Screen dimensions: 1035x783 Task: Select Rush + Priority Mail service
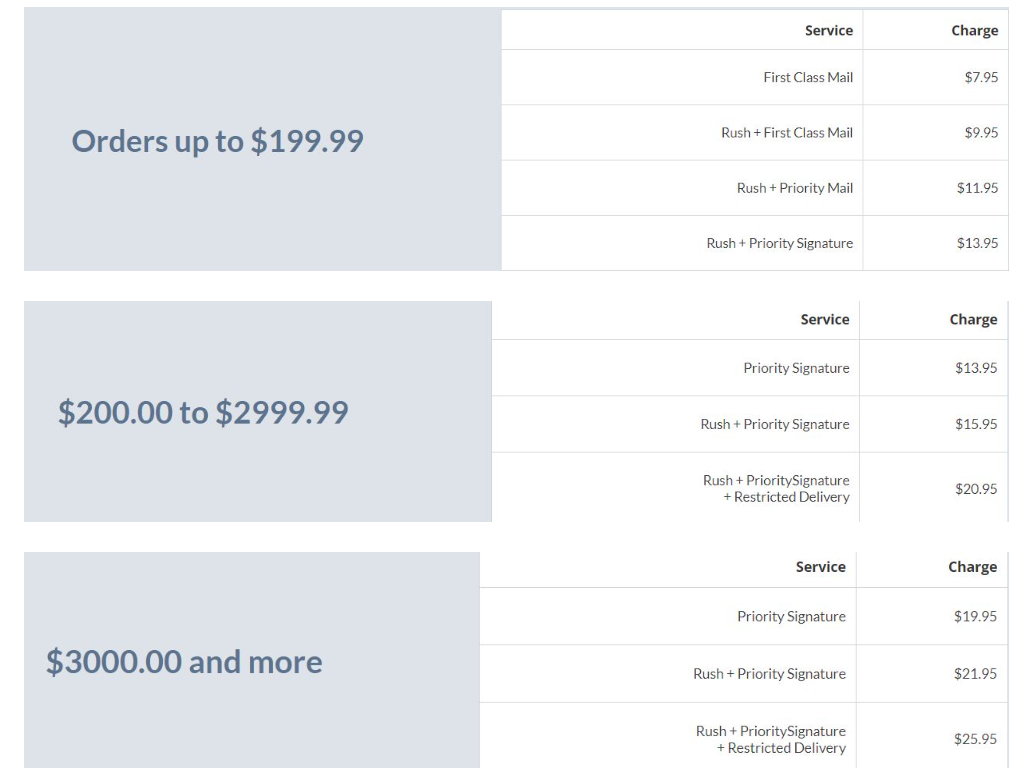point(795,188)
